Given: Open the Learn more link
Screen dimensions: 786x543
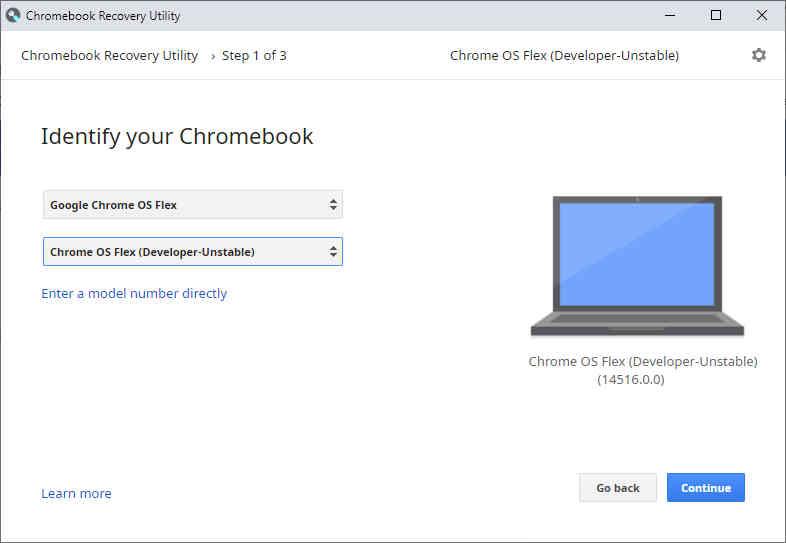Looking at the screenshot, I should coord(76,493).
